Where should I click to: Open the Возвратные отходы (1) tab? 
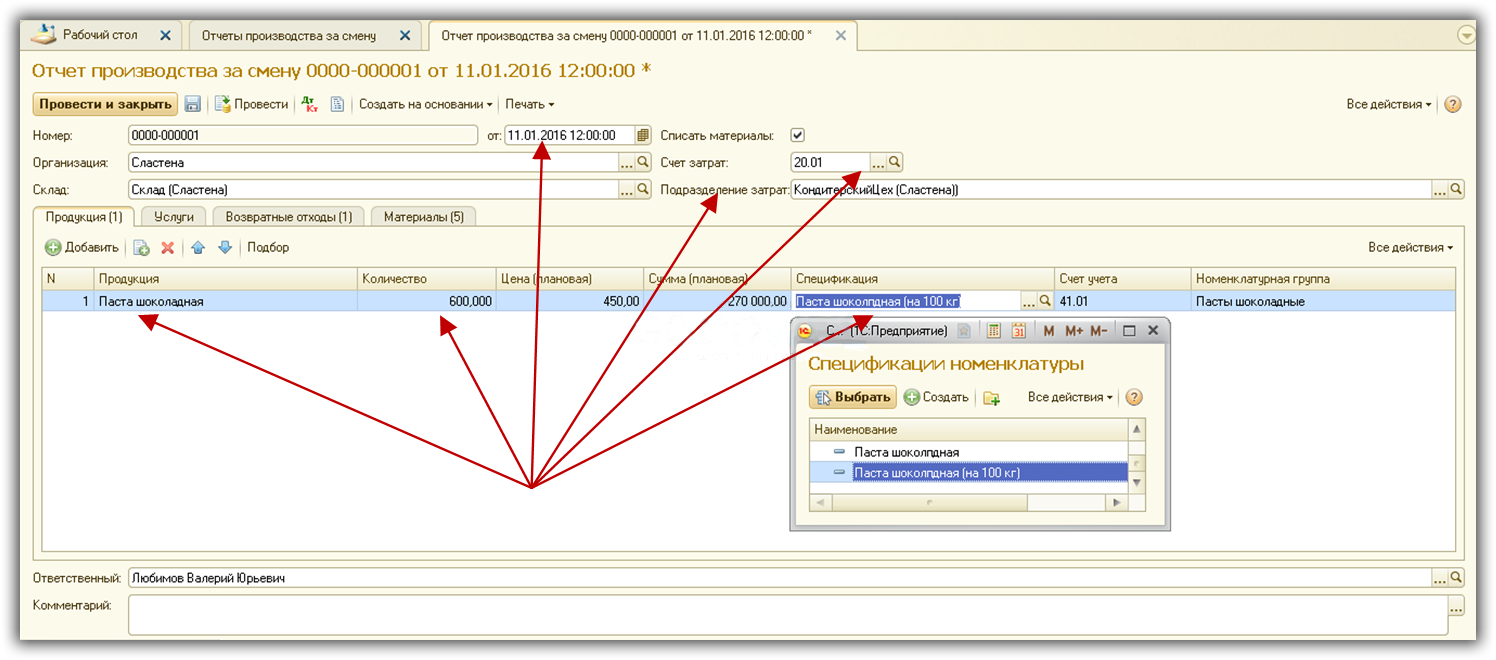click(288, 216)
